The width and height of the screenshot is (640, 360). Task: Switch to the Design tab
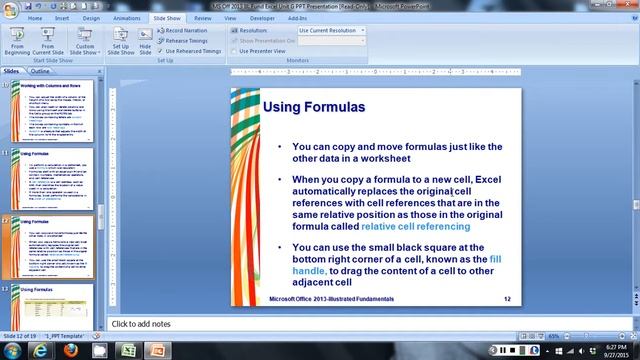coord(91,18)
